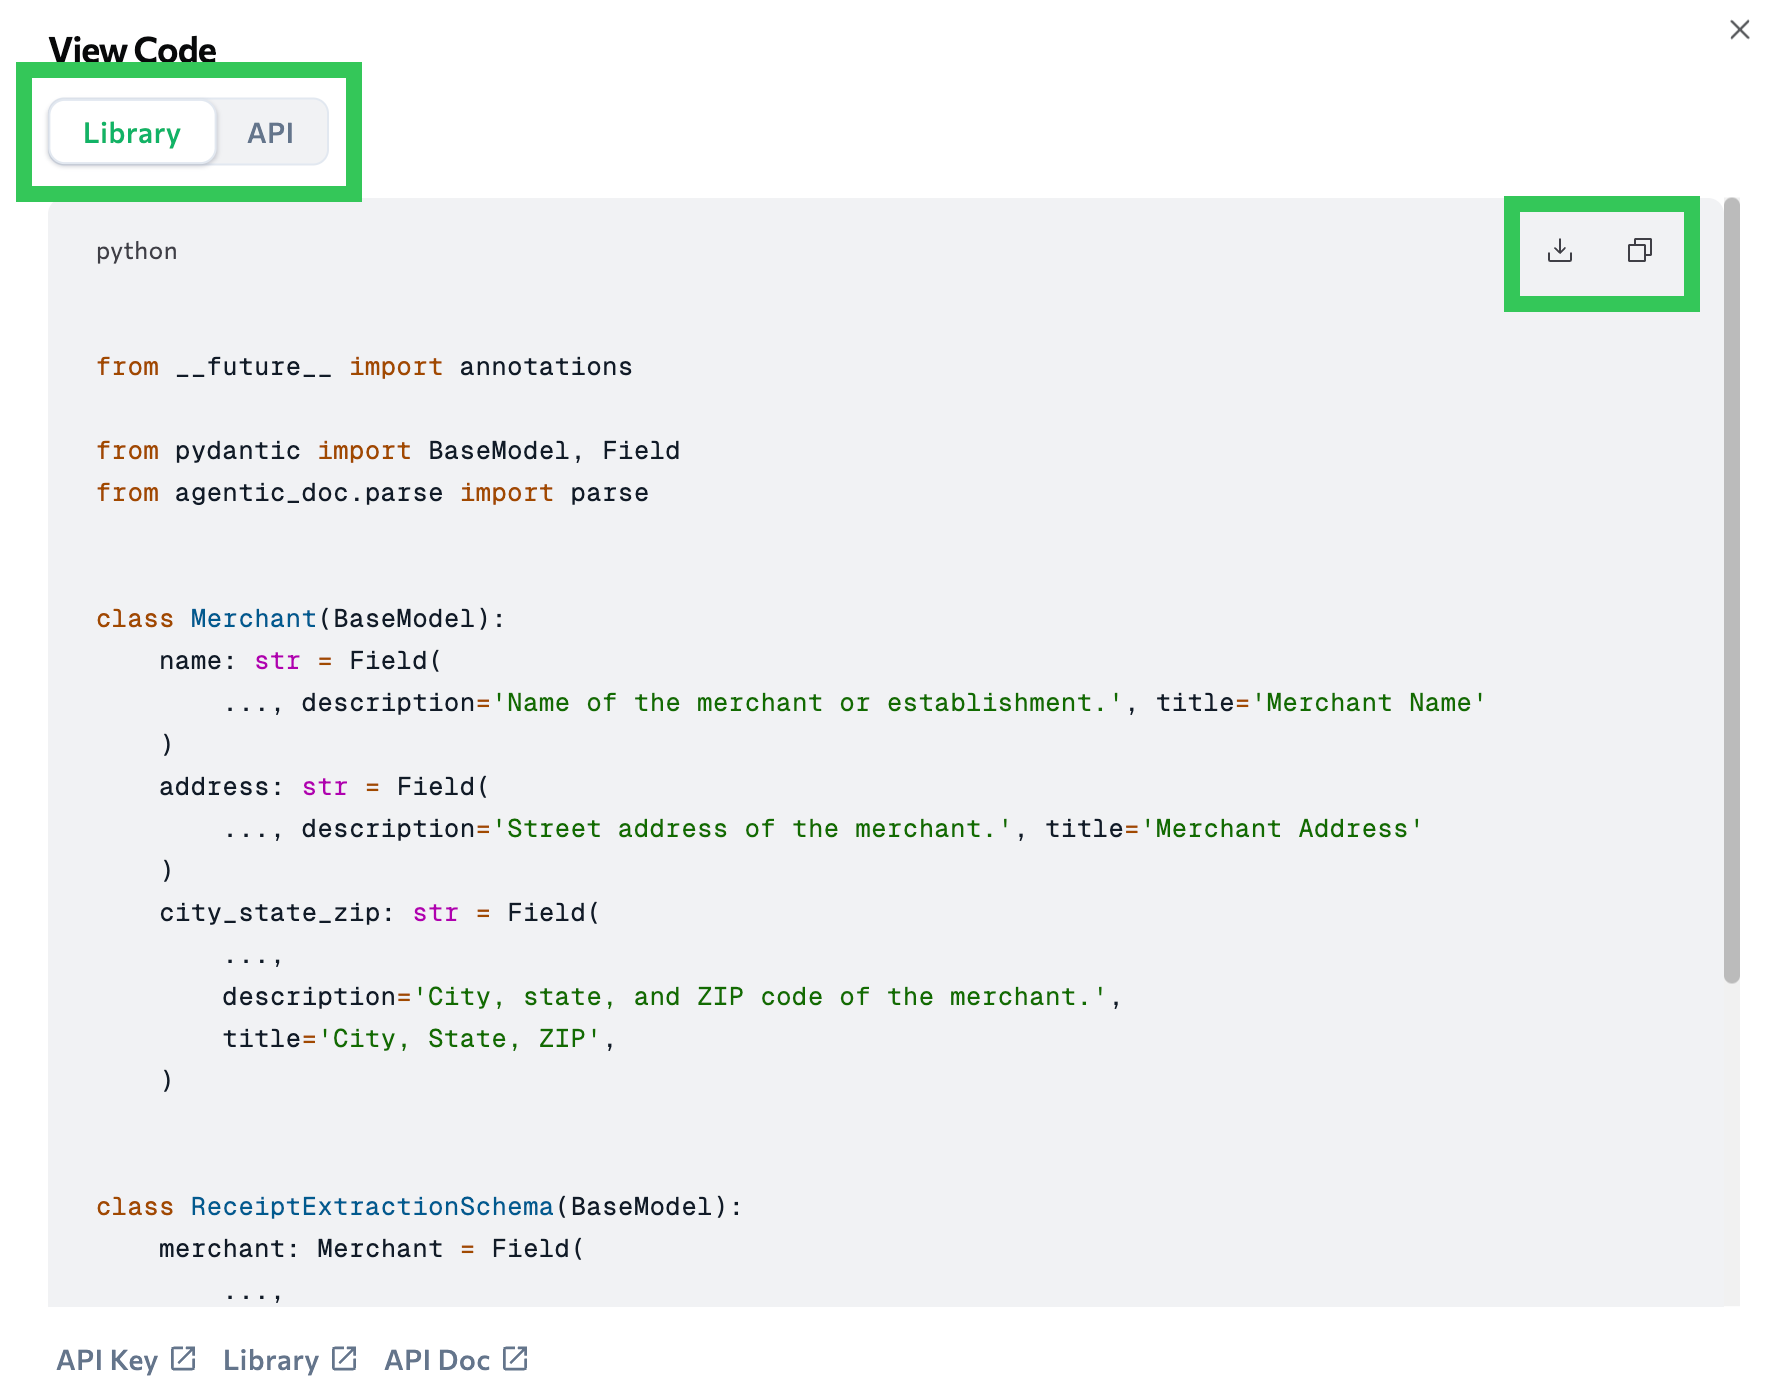1778x1398 pixels.
Task: Click the external link icon beside API Key
Action: [183, 1357]
